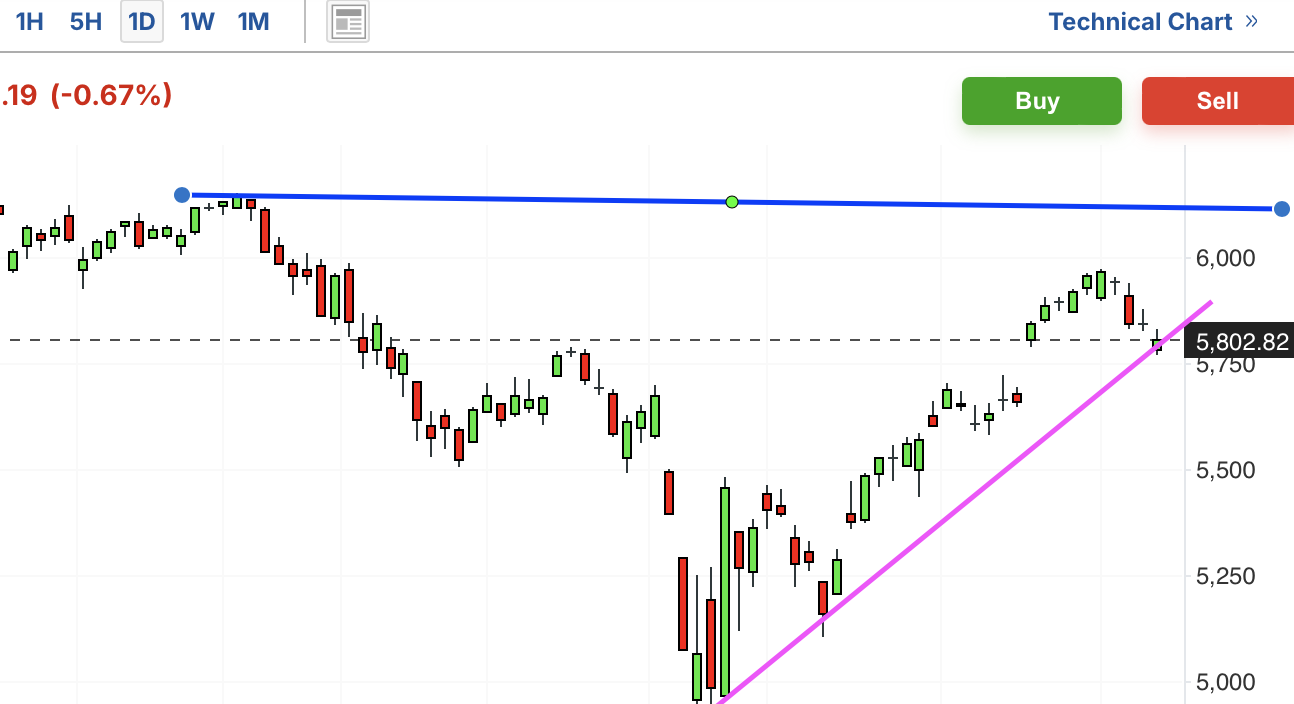Click the -0.67% change percentage text
This screenshot has height=704, width=1294.
[110, 96]
